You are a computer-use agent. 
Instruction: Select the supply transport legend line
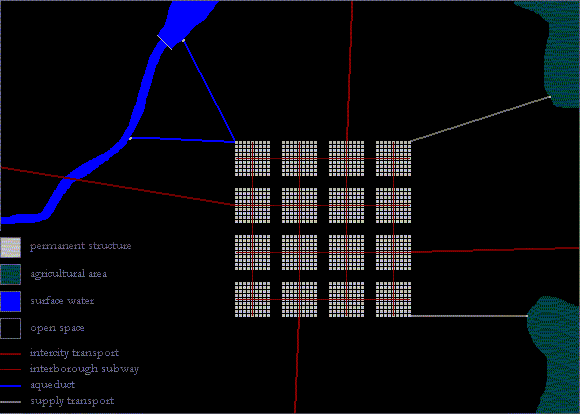pos(10,402)
